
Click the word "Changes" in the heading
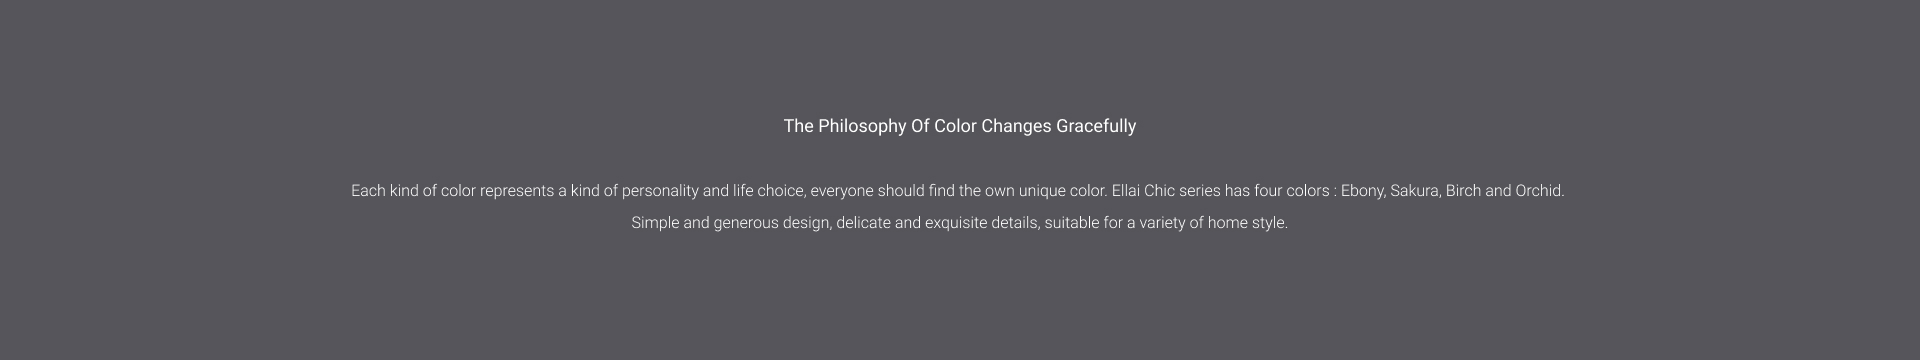coord(1016,126)
